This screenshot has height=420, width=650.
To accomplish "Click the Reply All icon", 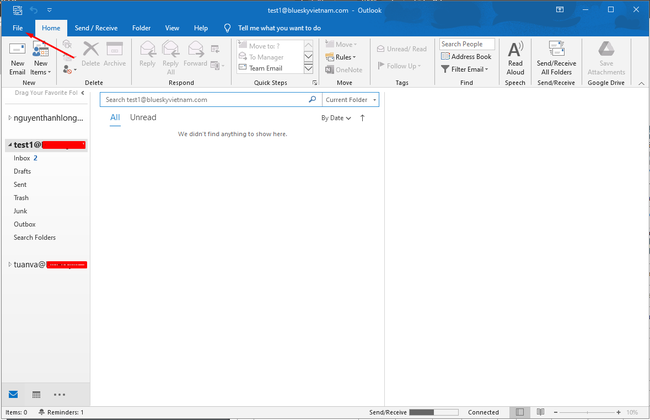I will (170, 58).
